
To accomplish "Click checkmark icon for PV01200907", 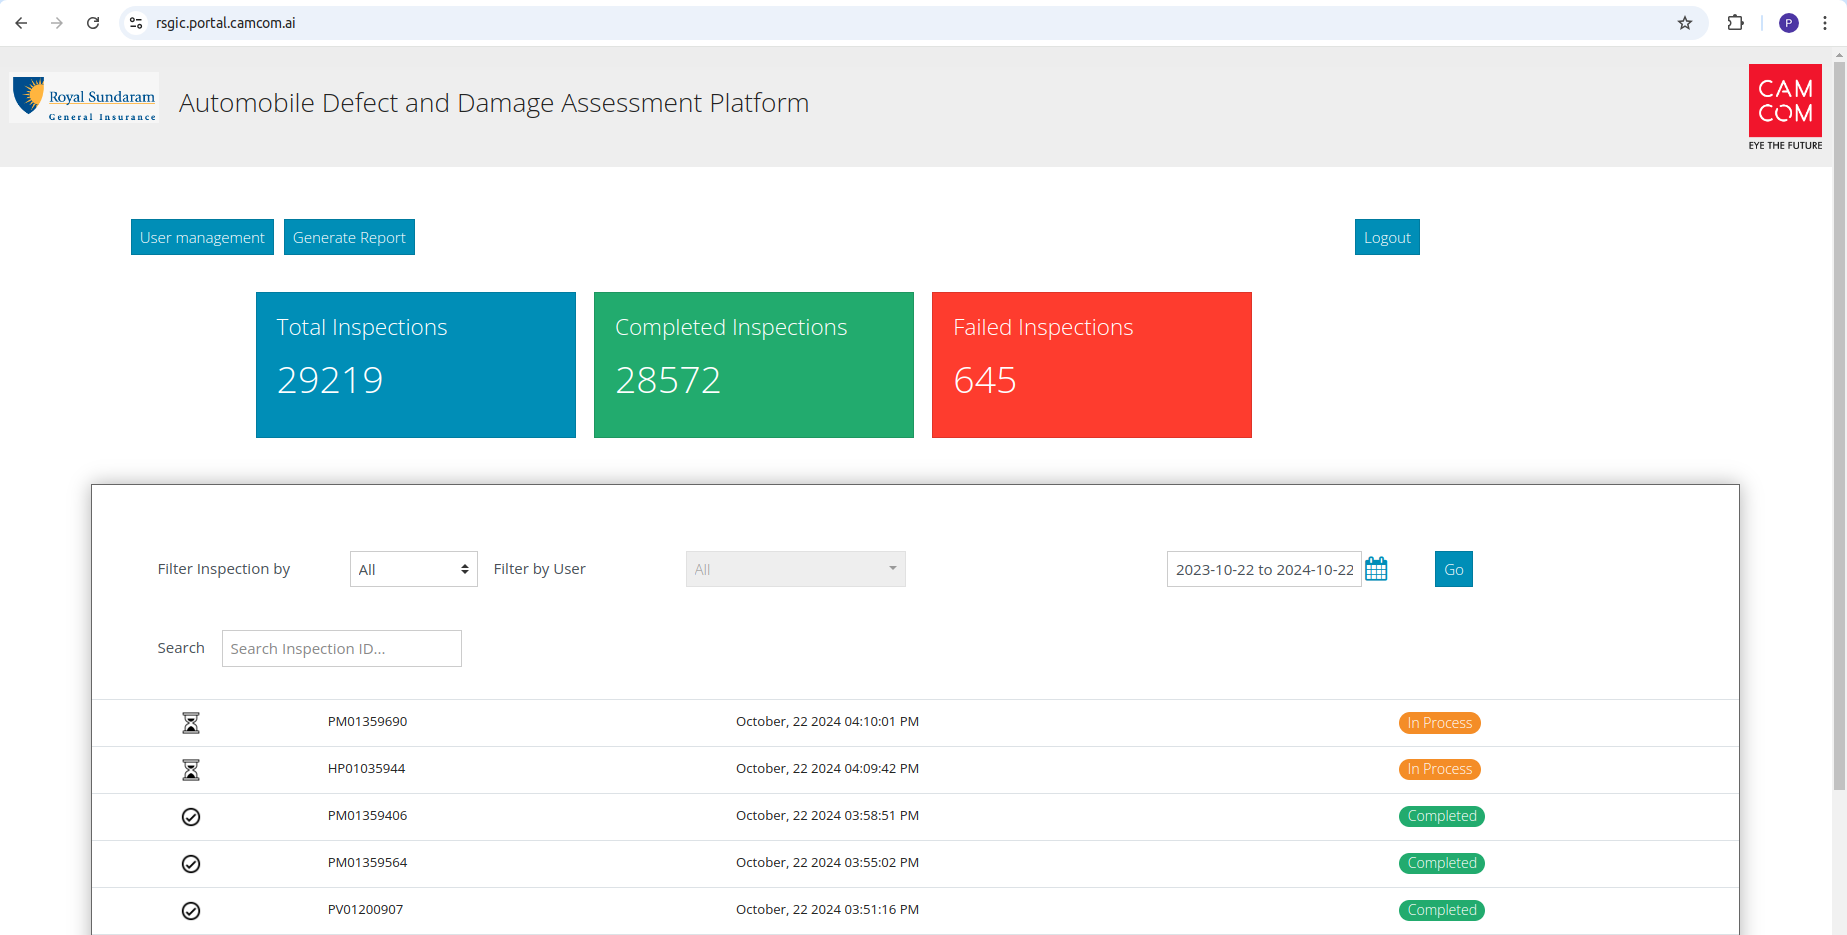I will 191,911.
